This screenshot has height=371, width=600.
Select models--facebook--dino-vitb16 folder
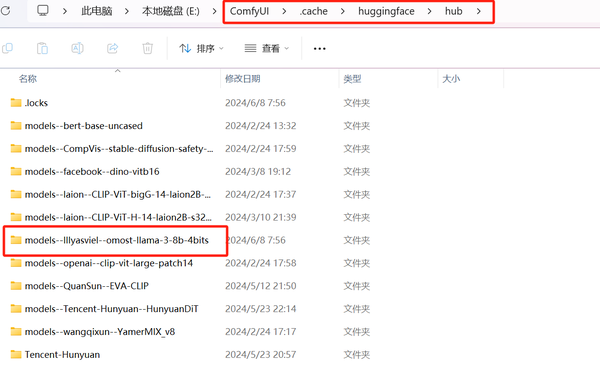(92, 172)
